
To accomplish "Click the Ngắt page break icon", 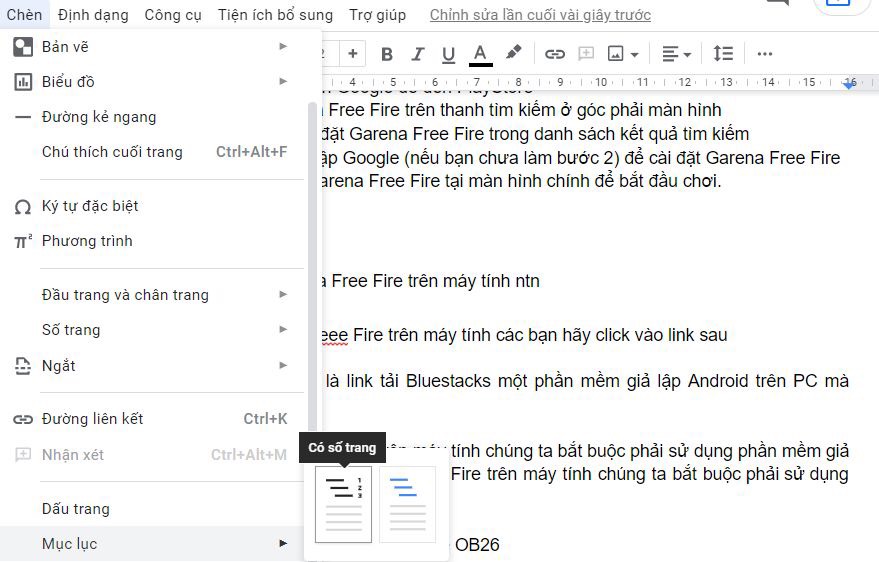I will pyautogui.click(x=22, y=366).
